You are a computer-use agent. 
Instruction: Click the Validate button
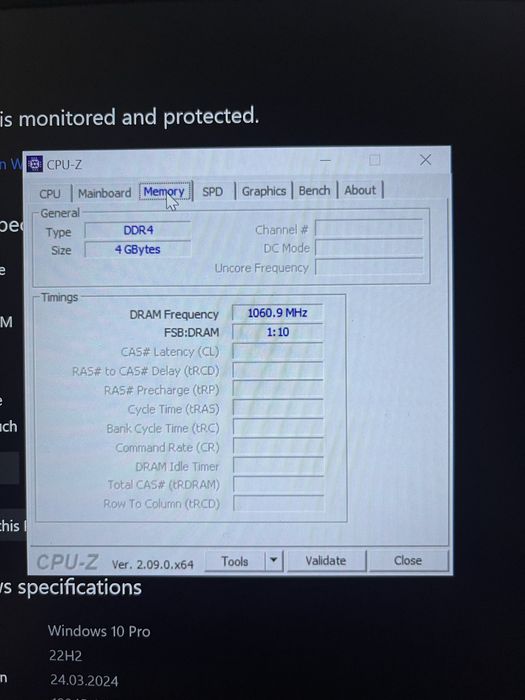[x=326, y=561]
